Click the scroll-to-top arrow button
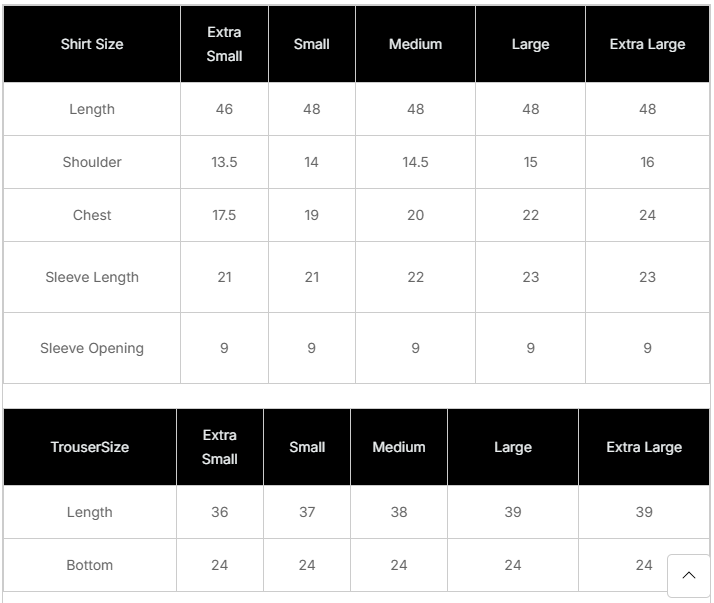 (x=688, y=575)
